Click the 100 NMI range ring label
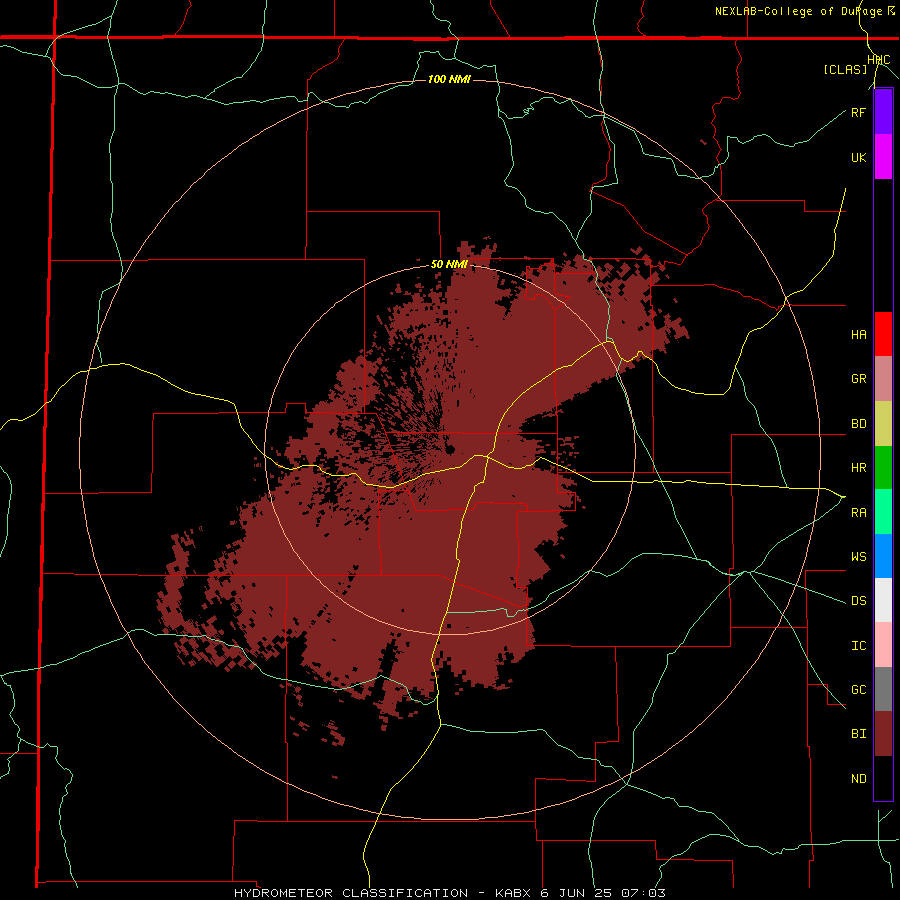900x900 pixels. pyautogui.click(x=449, y=79)
